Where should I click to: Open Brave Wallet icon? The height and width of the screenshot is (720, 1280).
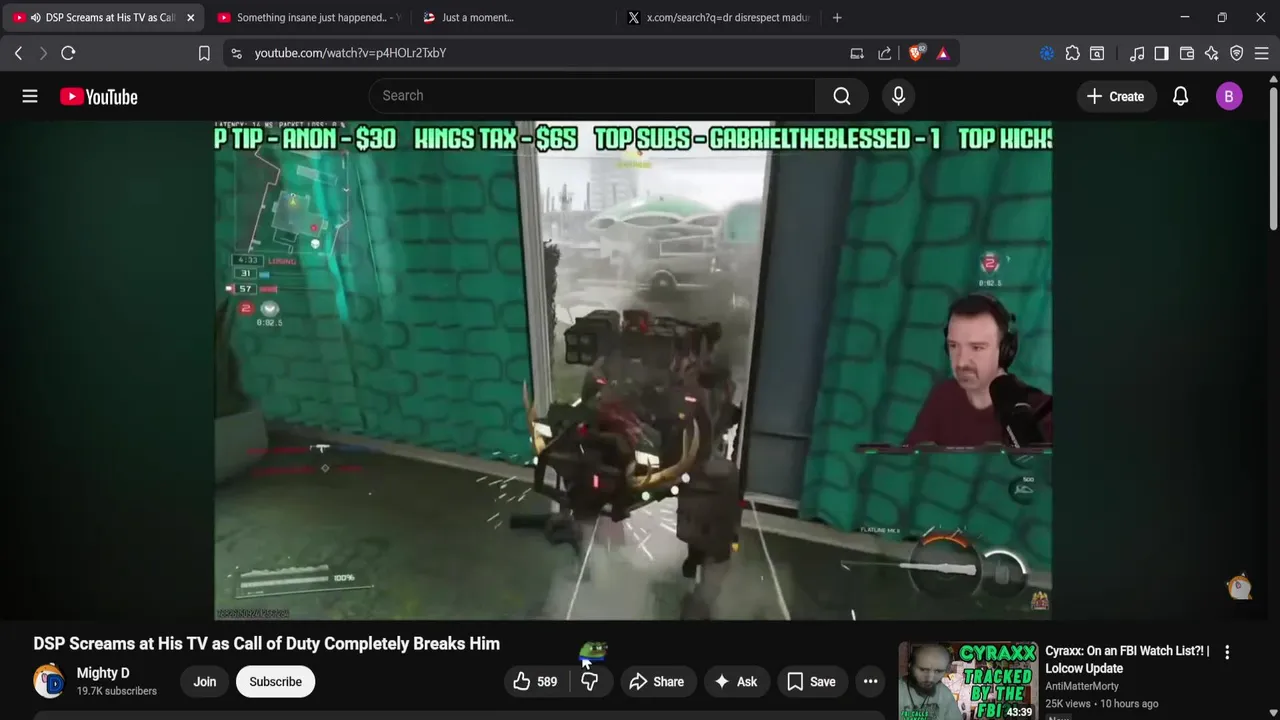coord(1187,53)
